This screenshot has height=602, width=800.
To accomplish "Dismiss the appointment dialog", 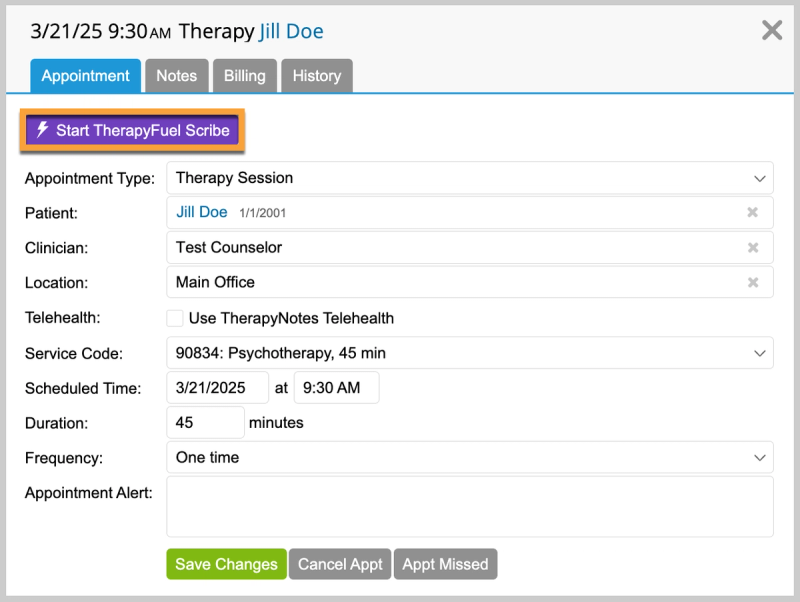I will [771, 30].
